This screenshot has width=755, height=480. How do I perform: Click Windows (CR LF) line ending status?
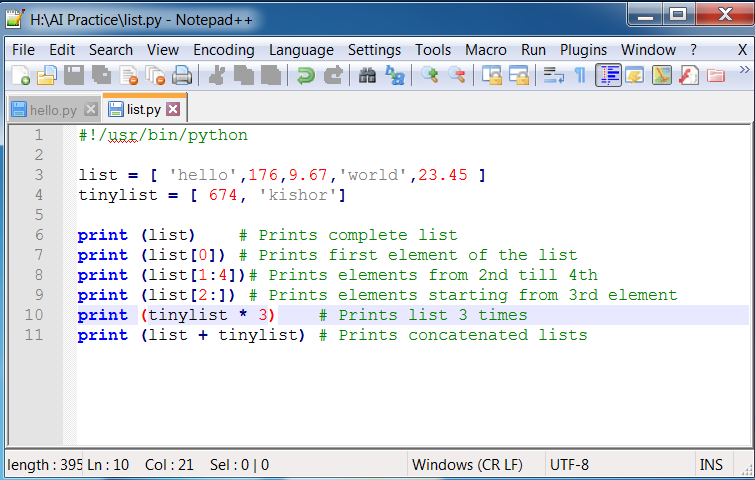pos(467,465)
